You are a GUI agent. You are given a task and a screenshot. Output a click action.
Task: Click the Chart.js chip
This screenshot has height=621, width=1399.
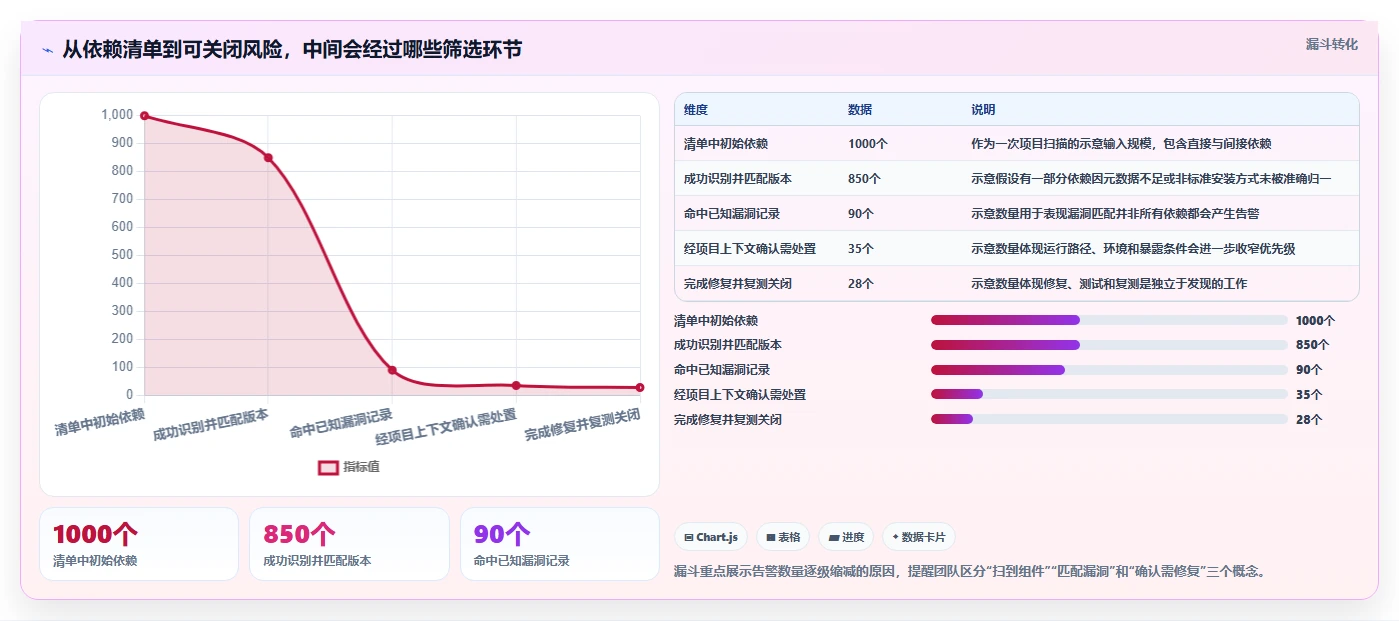[711, 537]
